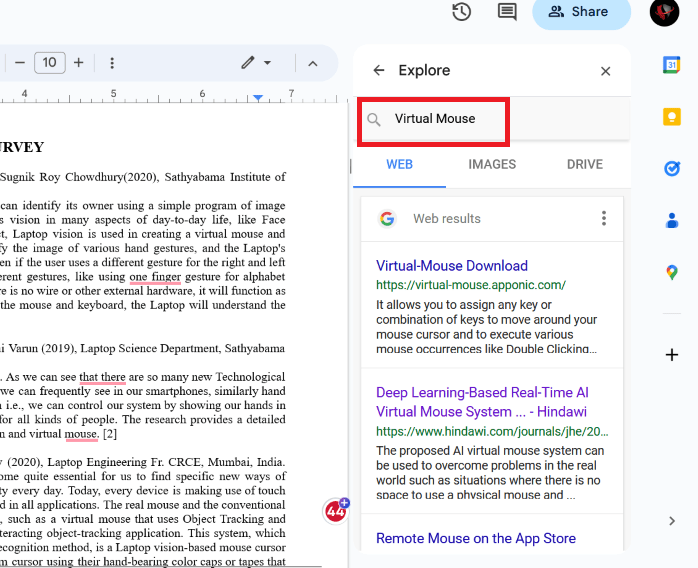This screenshot has width=698, height=568.
Task: Open the toolbar more options menu
Action: (x=112, y=63)
